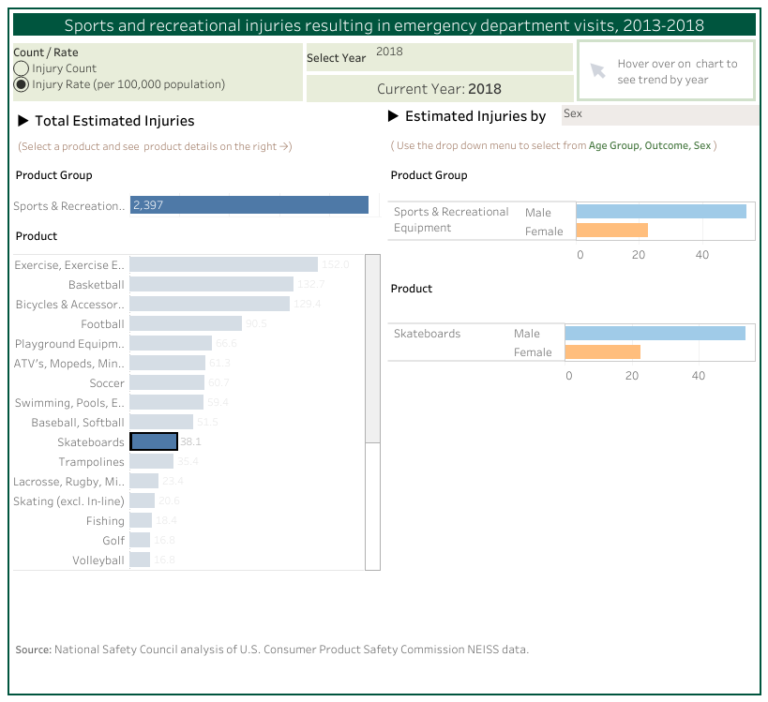
Task: Select Male bar for Sports & Recreational Equipment
Action: tap(661, 212)
